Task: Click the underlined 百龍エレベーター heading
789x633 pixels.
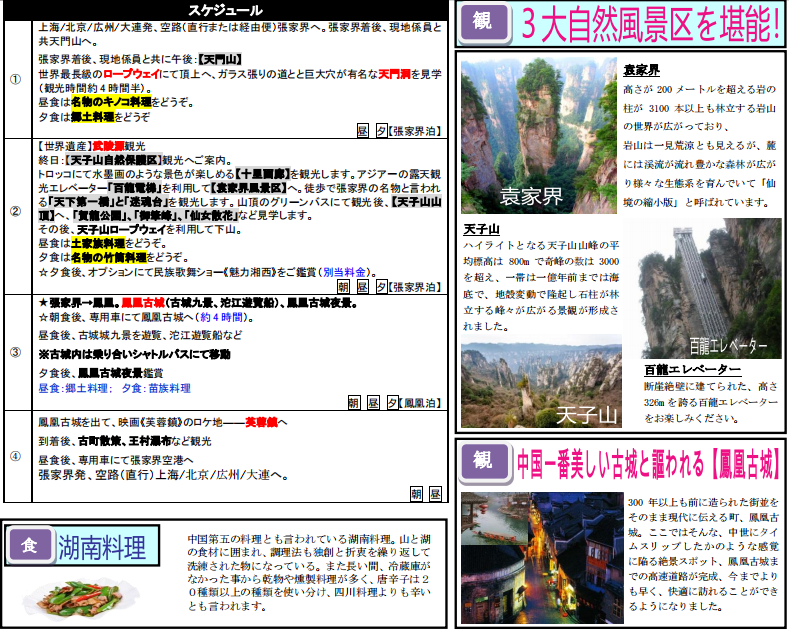Action: (x=692, y=370)
